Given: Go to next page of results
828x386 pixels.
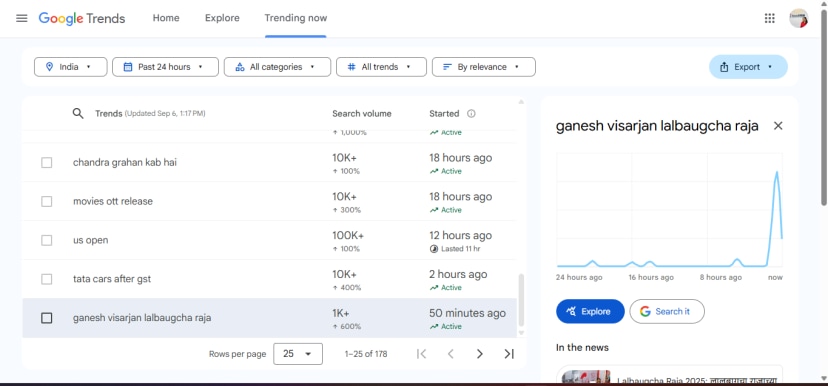Looking at the screenshot, I should click(479, 354).
